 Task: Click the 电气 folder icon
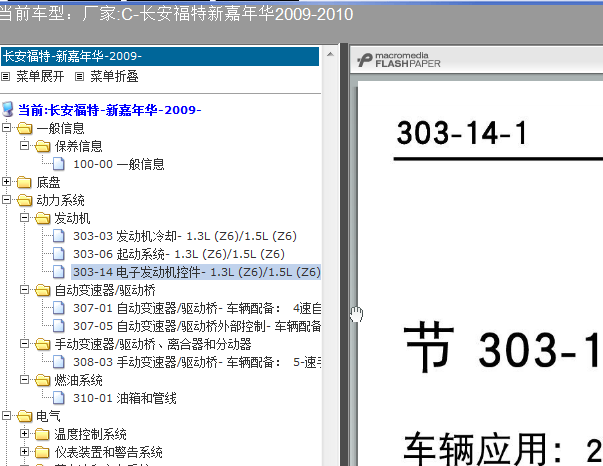click(25, 416)
